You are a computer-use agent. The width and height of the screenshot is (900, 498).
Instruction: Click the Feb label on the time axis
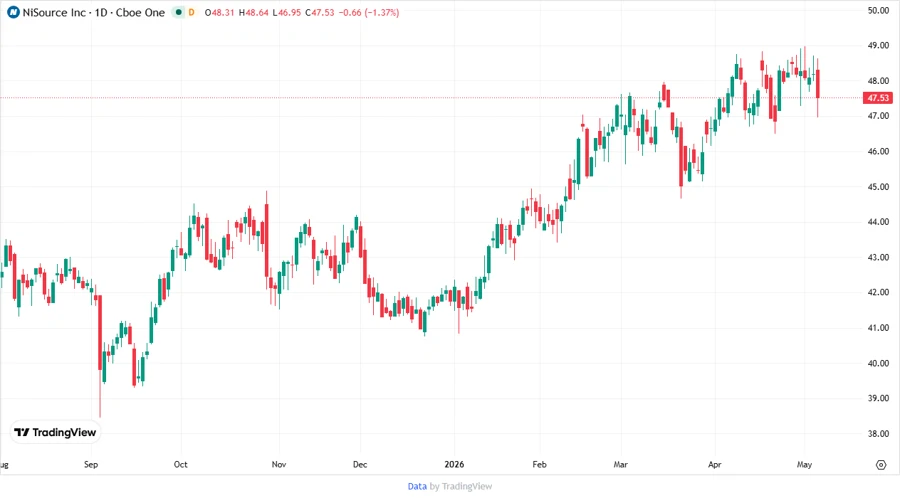tap(540, 465)
